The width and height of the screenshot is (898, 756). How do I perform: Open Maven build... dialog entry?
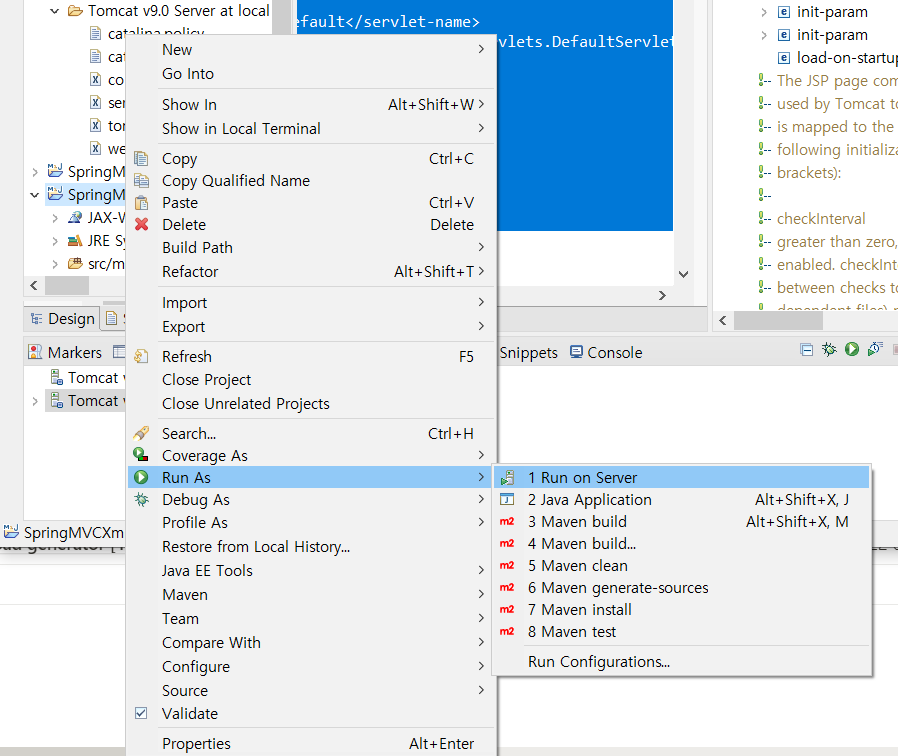[x=681, y=544]
